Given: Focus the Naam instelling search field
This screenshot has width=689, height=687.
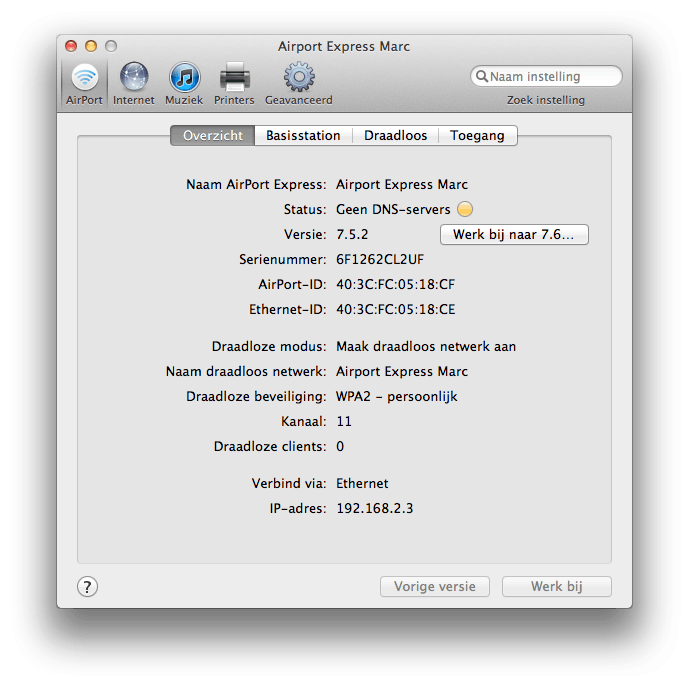Looking at the screenshot, I should tap(546, 76).
